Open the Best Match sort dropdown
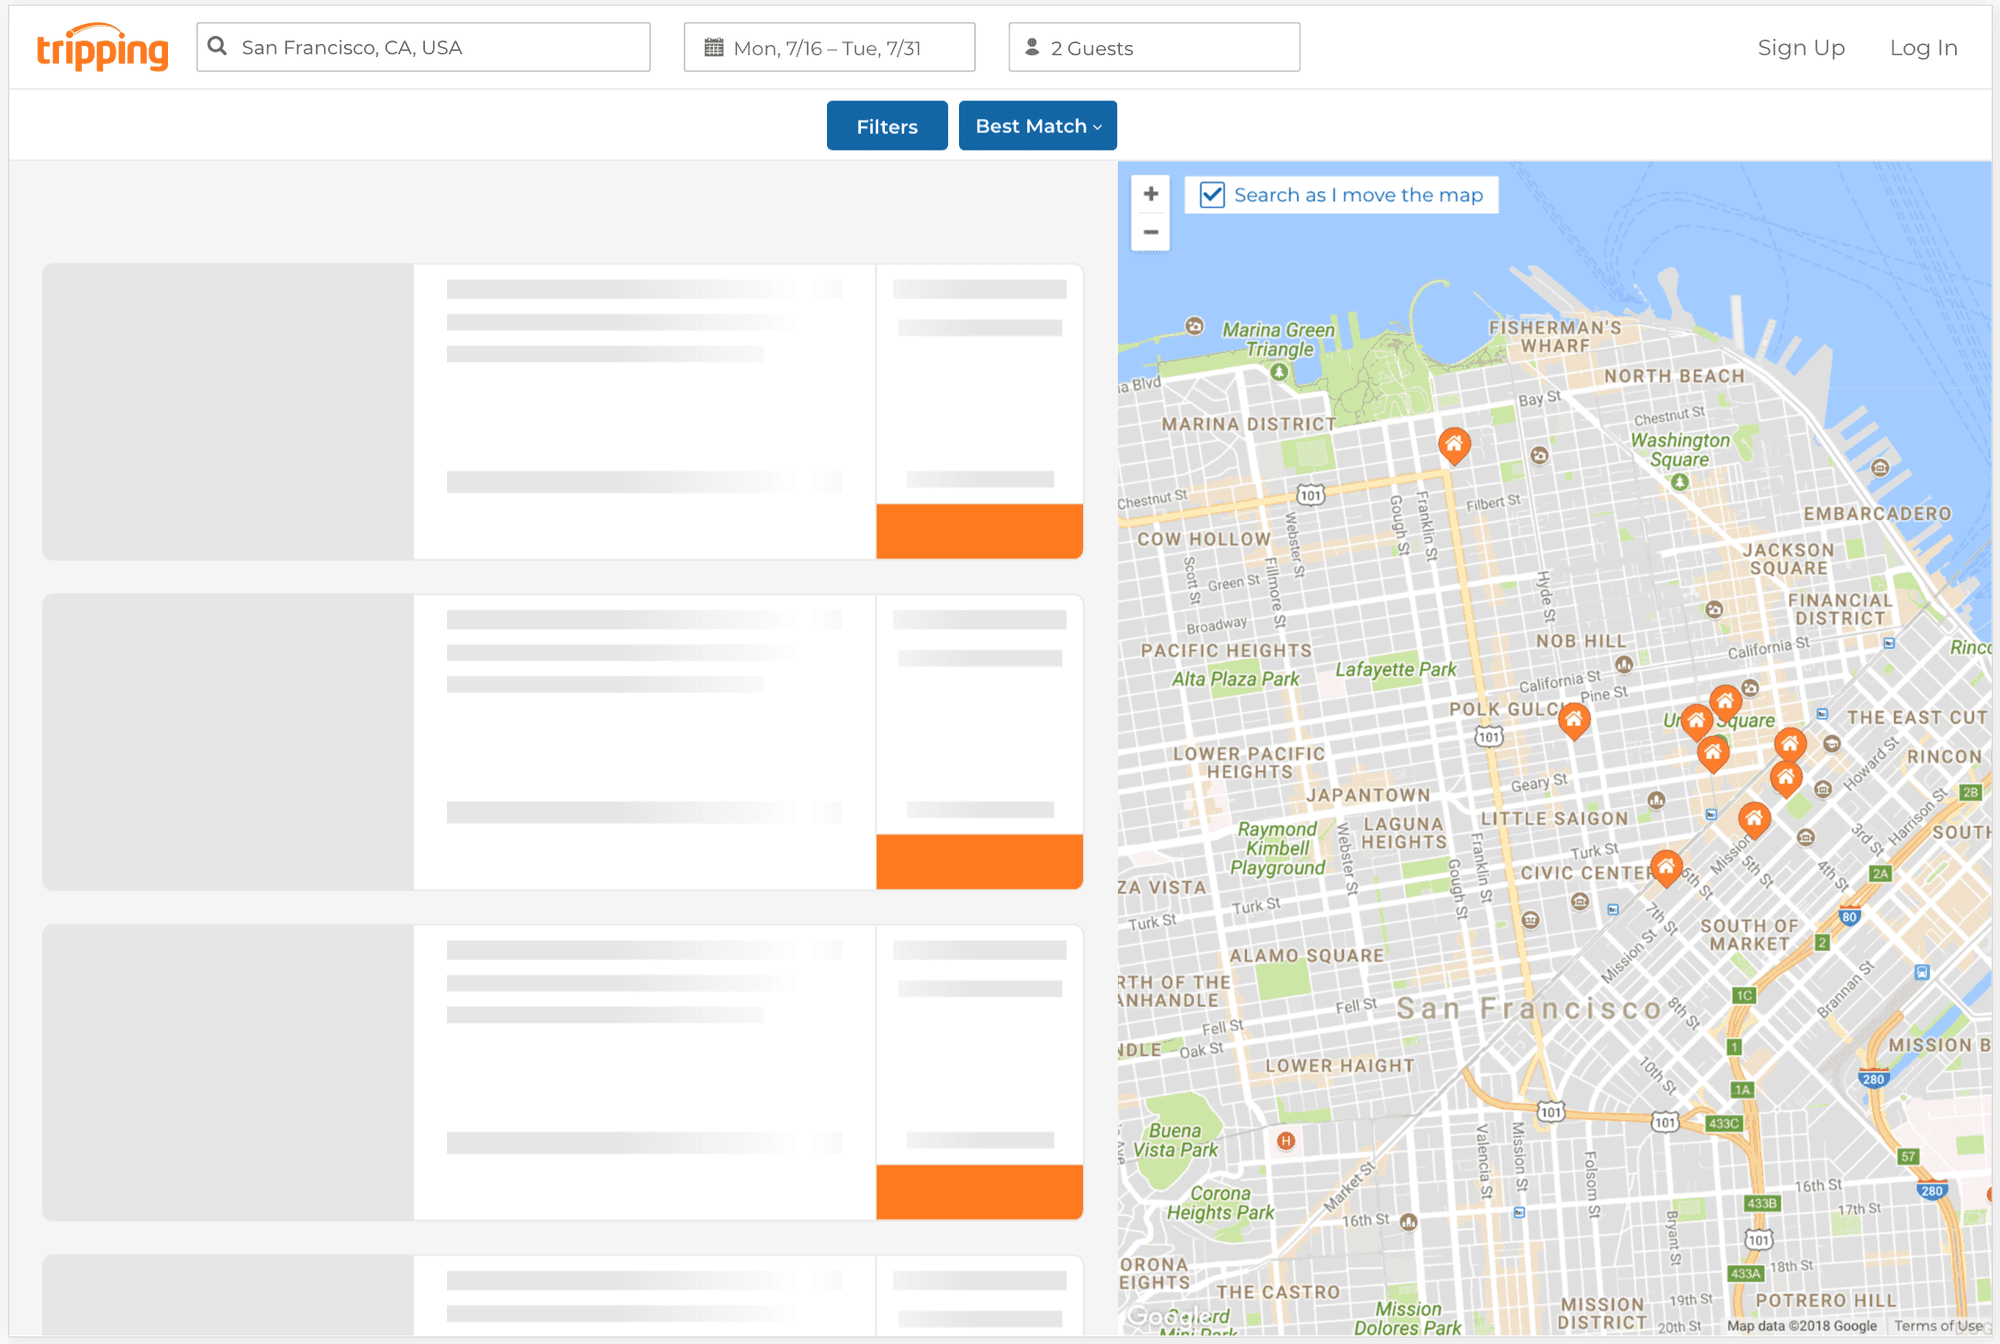The height and width of the screenshot is (1344, 2000). [1038, 126]
